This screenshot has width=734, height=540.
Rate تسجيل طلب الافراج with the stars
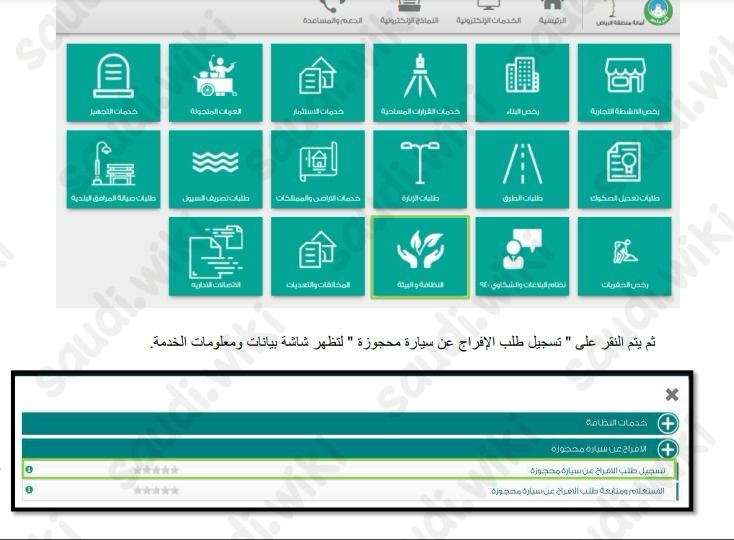(156, 470)
